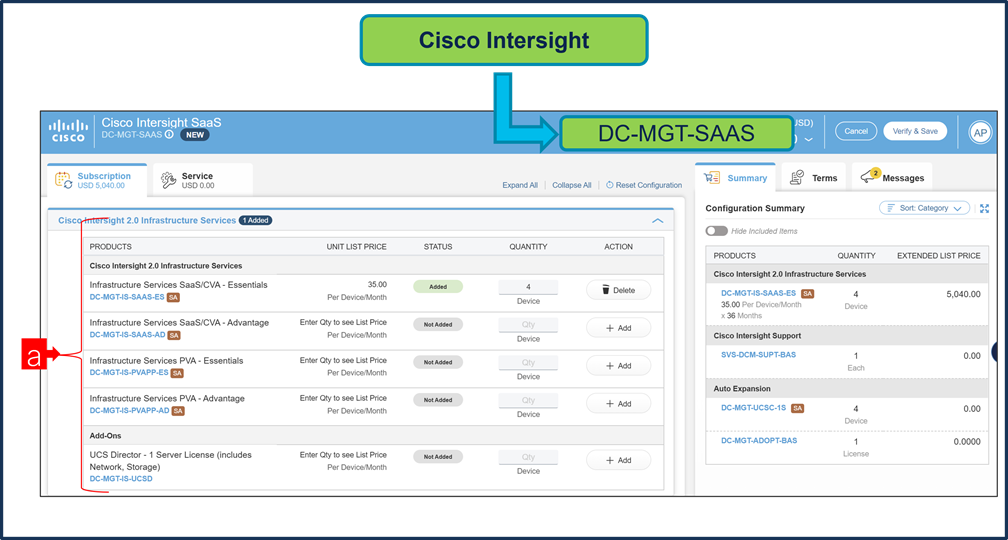Click Qty field for DC-MGT-IS-UCSD
Image resolution: width=1008 pixels, height=540 pixels.
tap(528, 457)
